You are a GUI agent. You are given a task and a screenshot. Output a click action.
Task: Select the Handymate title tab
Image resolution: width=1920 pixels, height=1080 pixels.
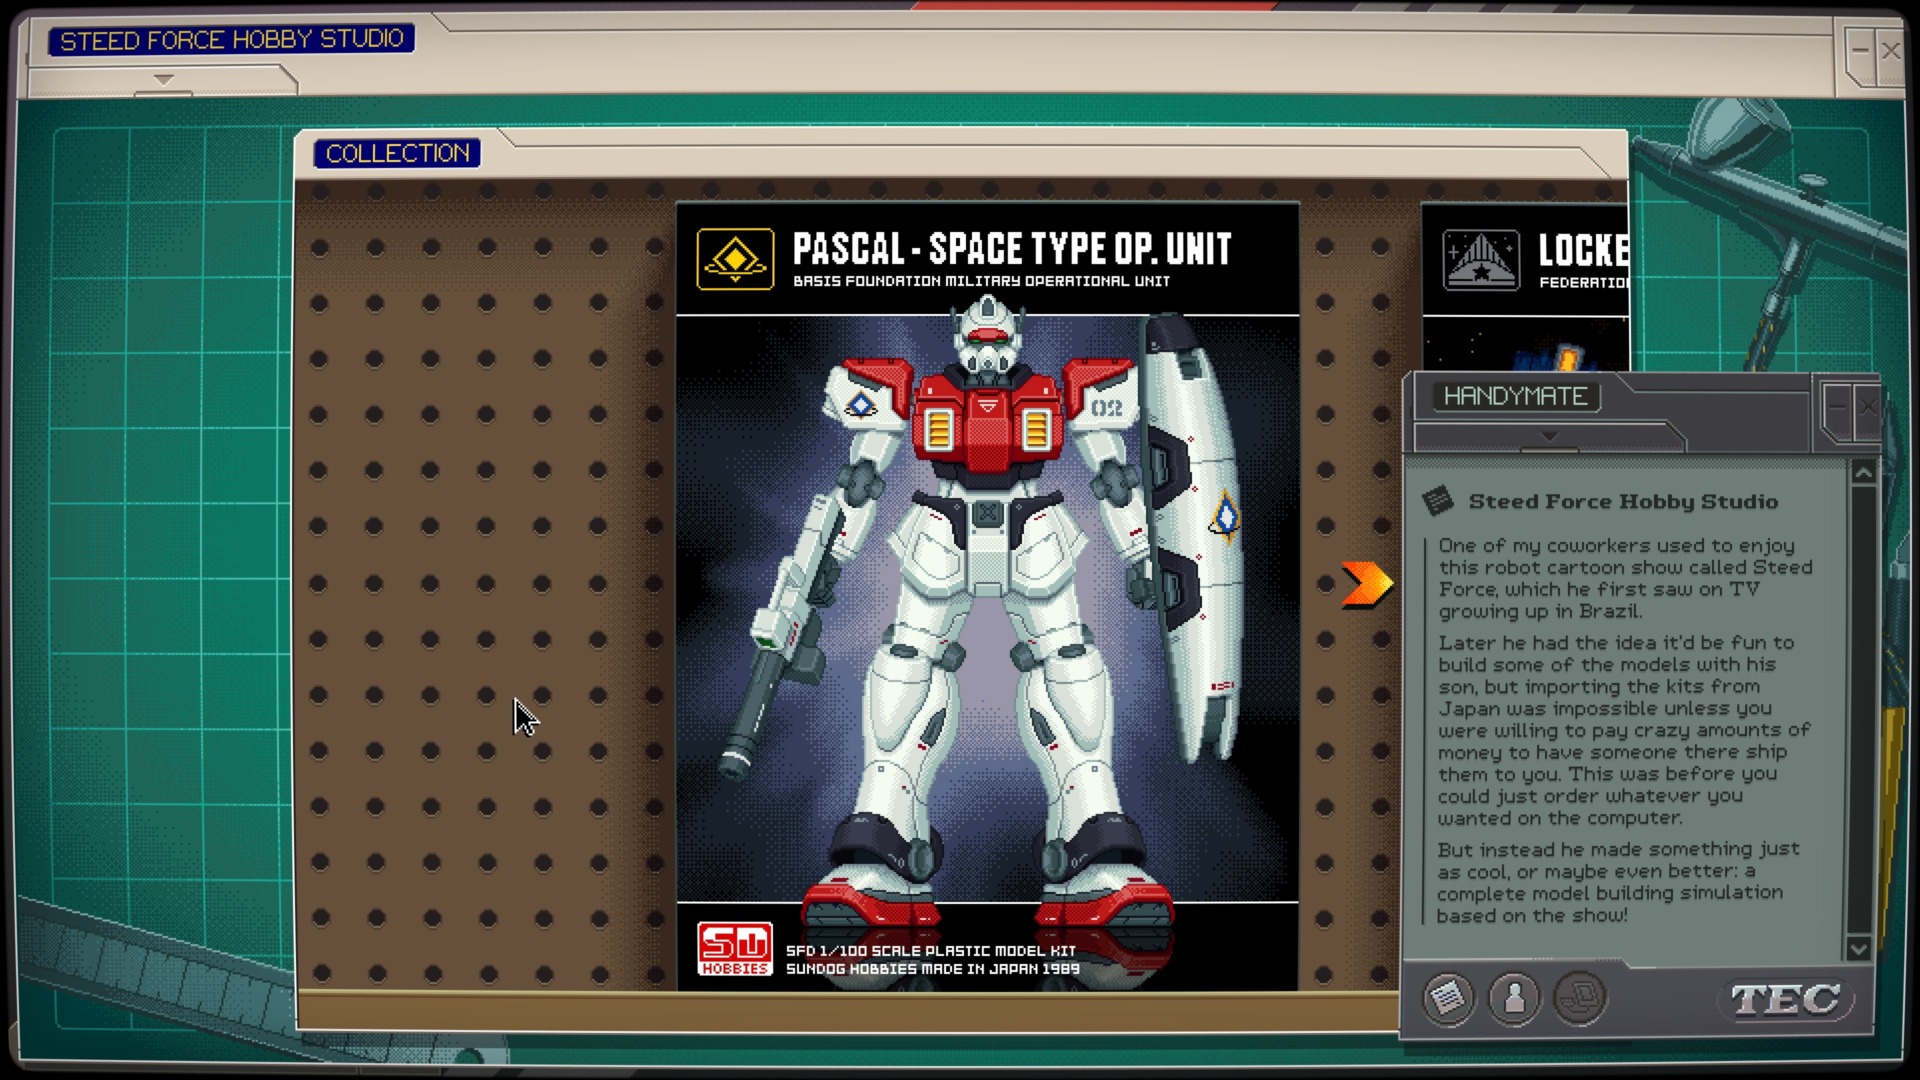pyautogui.click(x=1515, y=396)
